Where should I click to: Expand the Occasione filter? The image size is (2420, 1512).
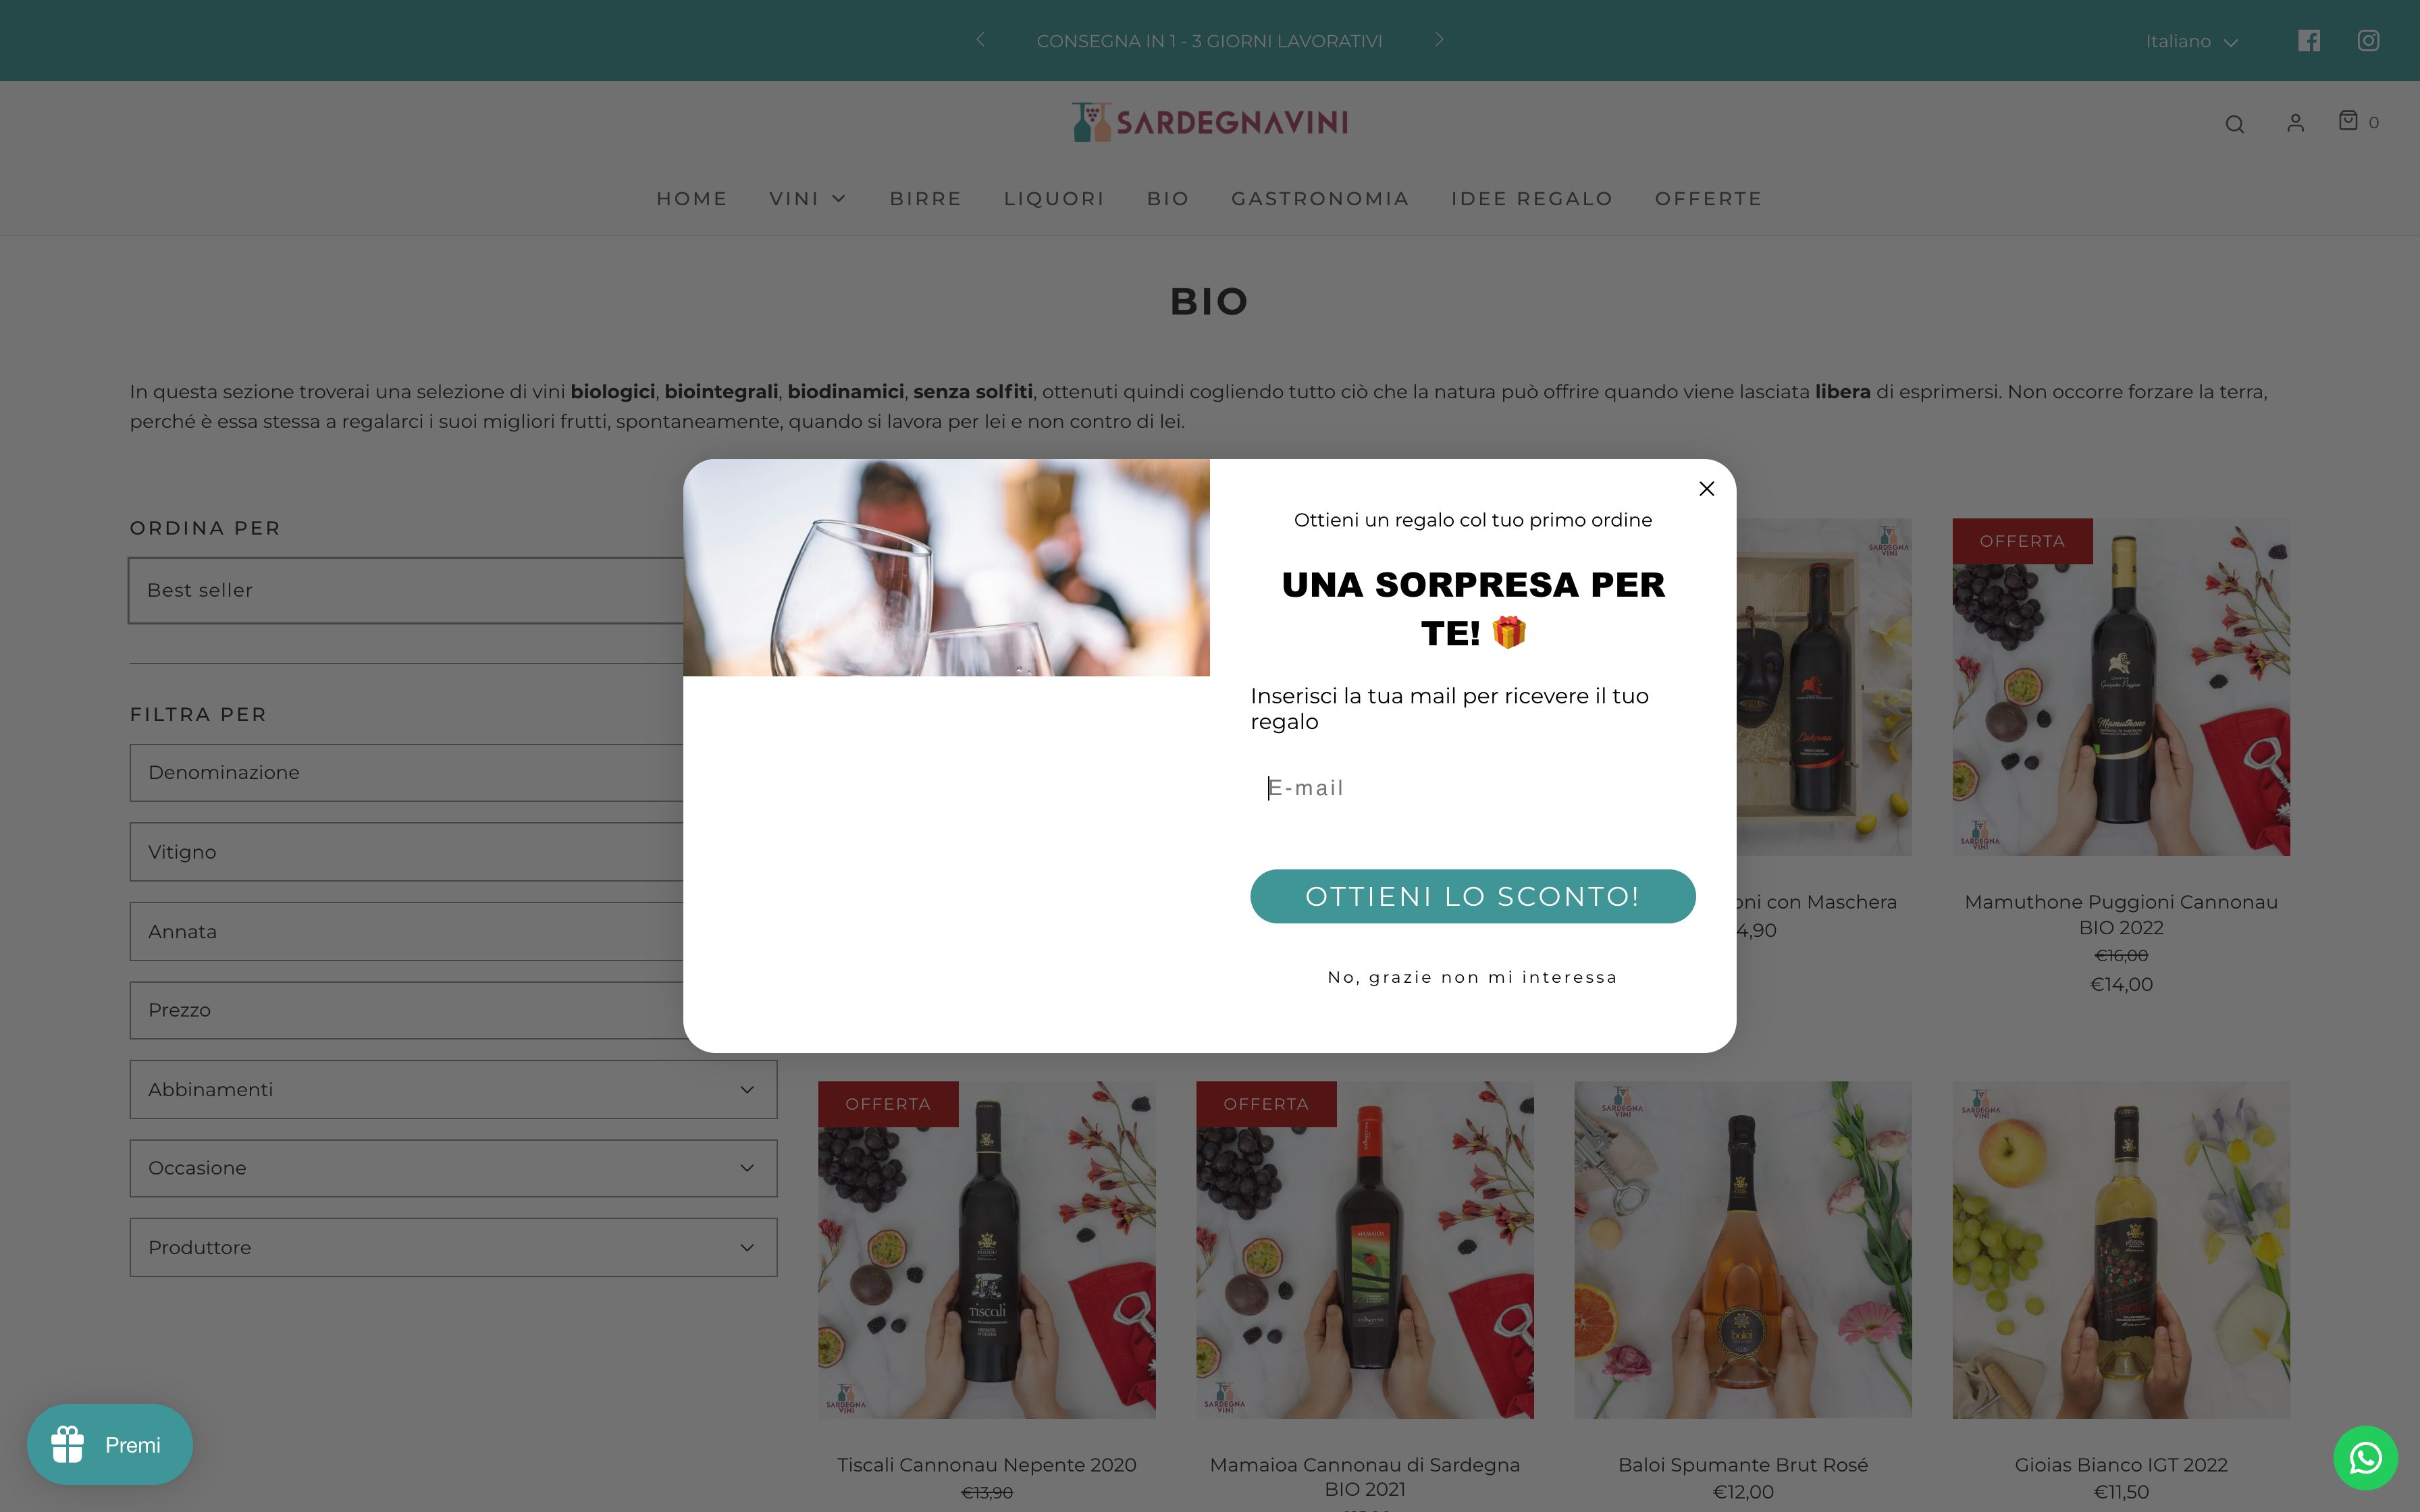pos(453,1168)
